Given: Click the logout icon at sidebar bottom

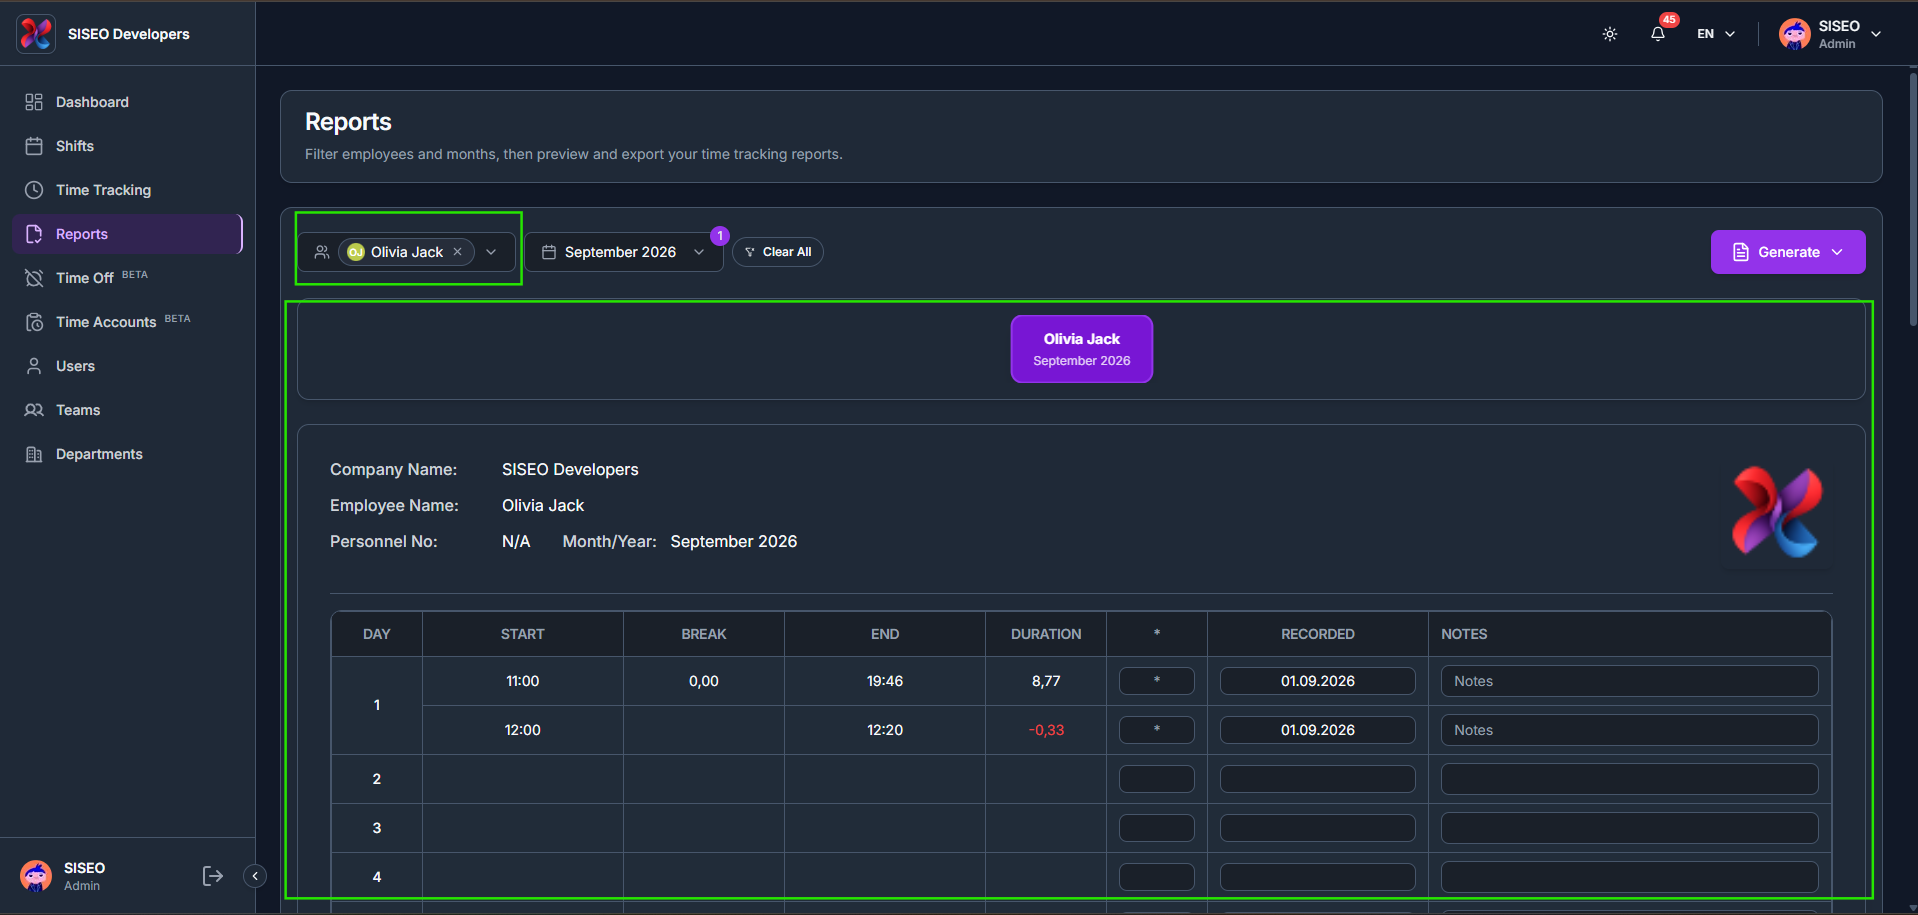Looking at the screenshot, I should pos(213,876).
